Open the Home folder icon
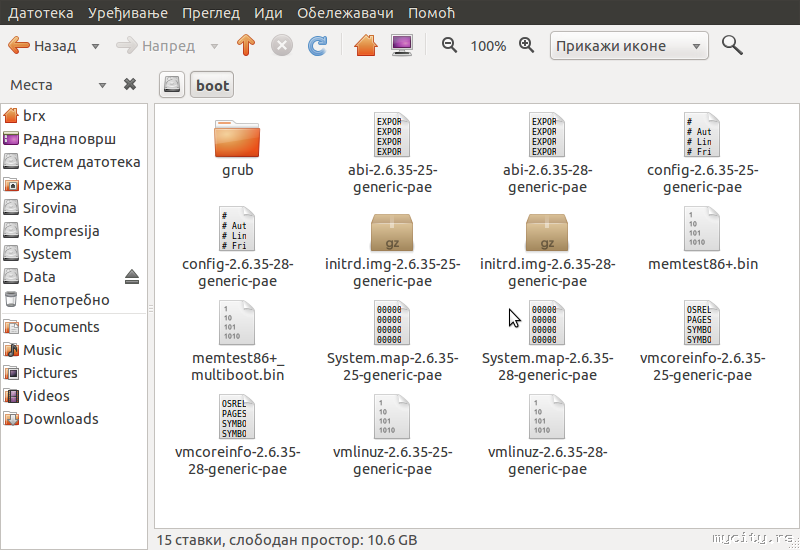This screenshot has height=550, width=800. (366, 45)
